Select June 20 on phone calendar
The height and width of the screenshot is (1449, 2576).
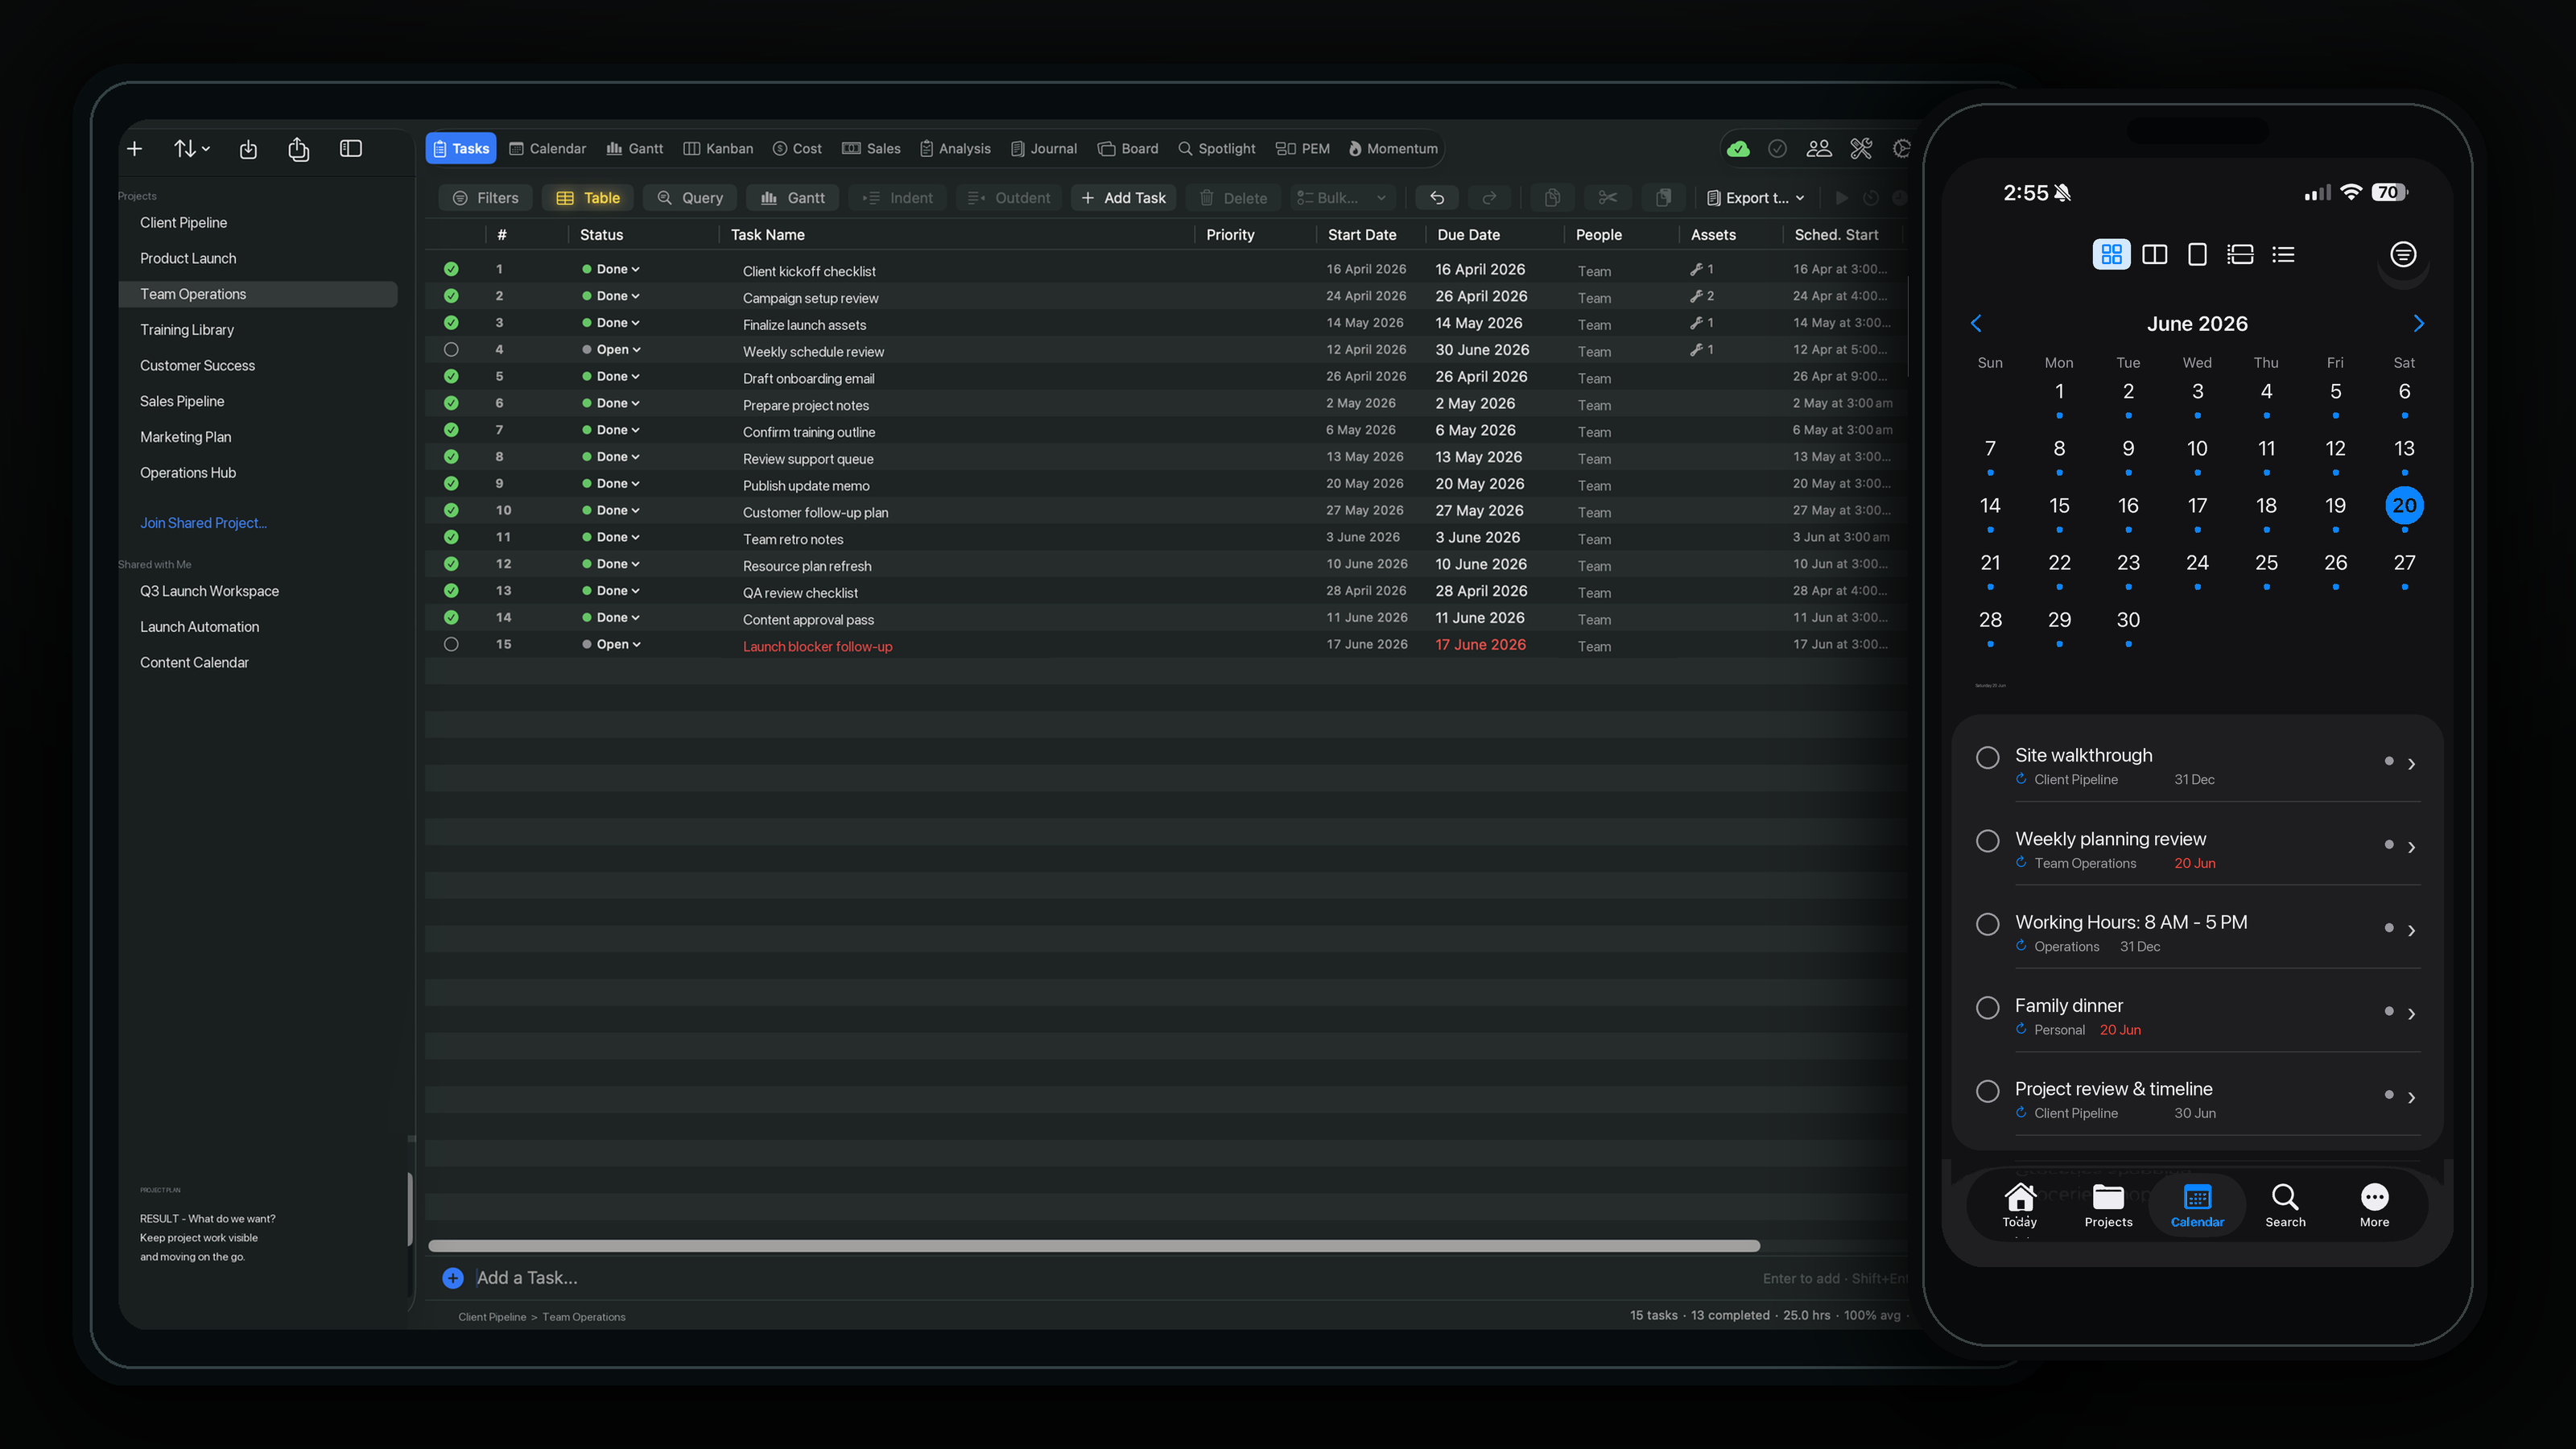[x=2404, y=506]
